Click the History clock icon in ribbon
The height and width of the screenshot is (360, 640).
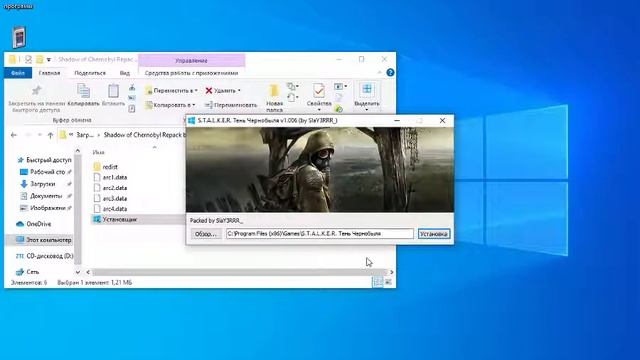338,109
